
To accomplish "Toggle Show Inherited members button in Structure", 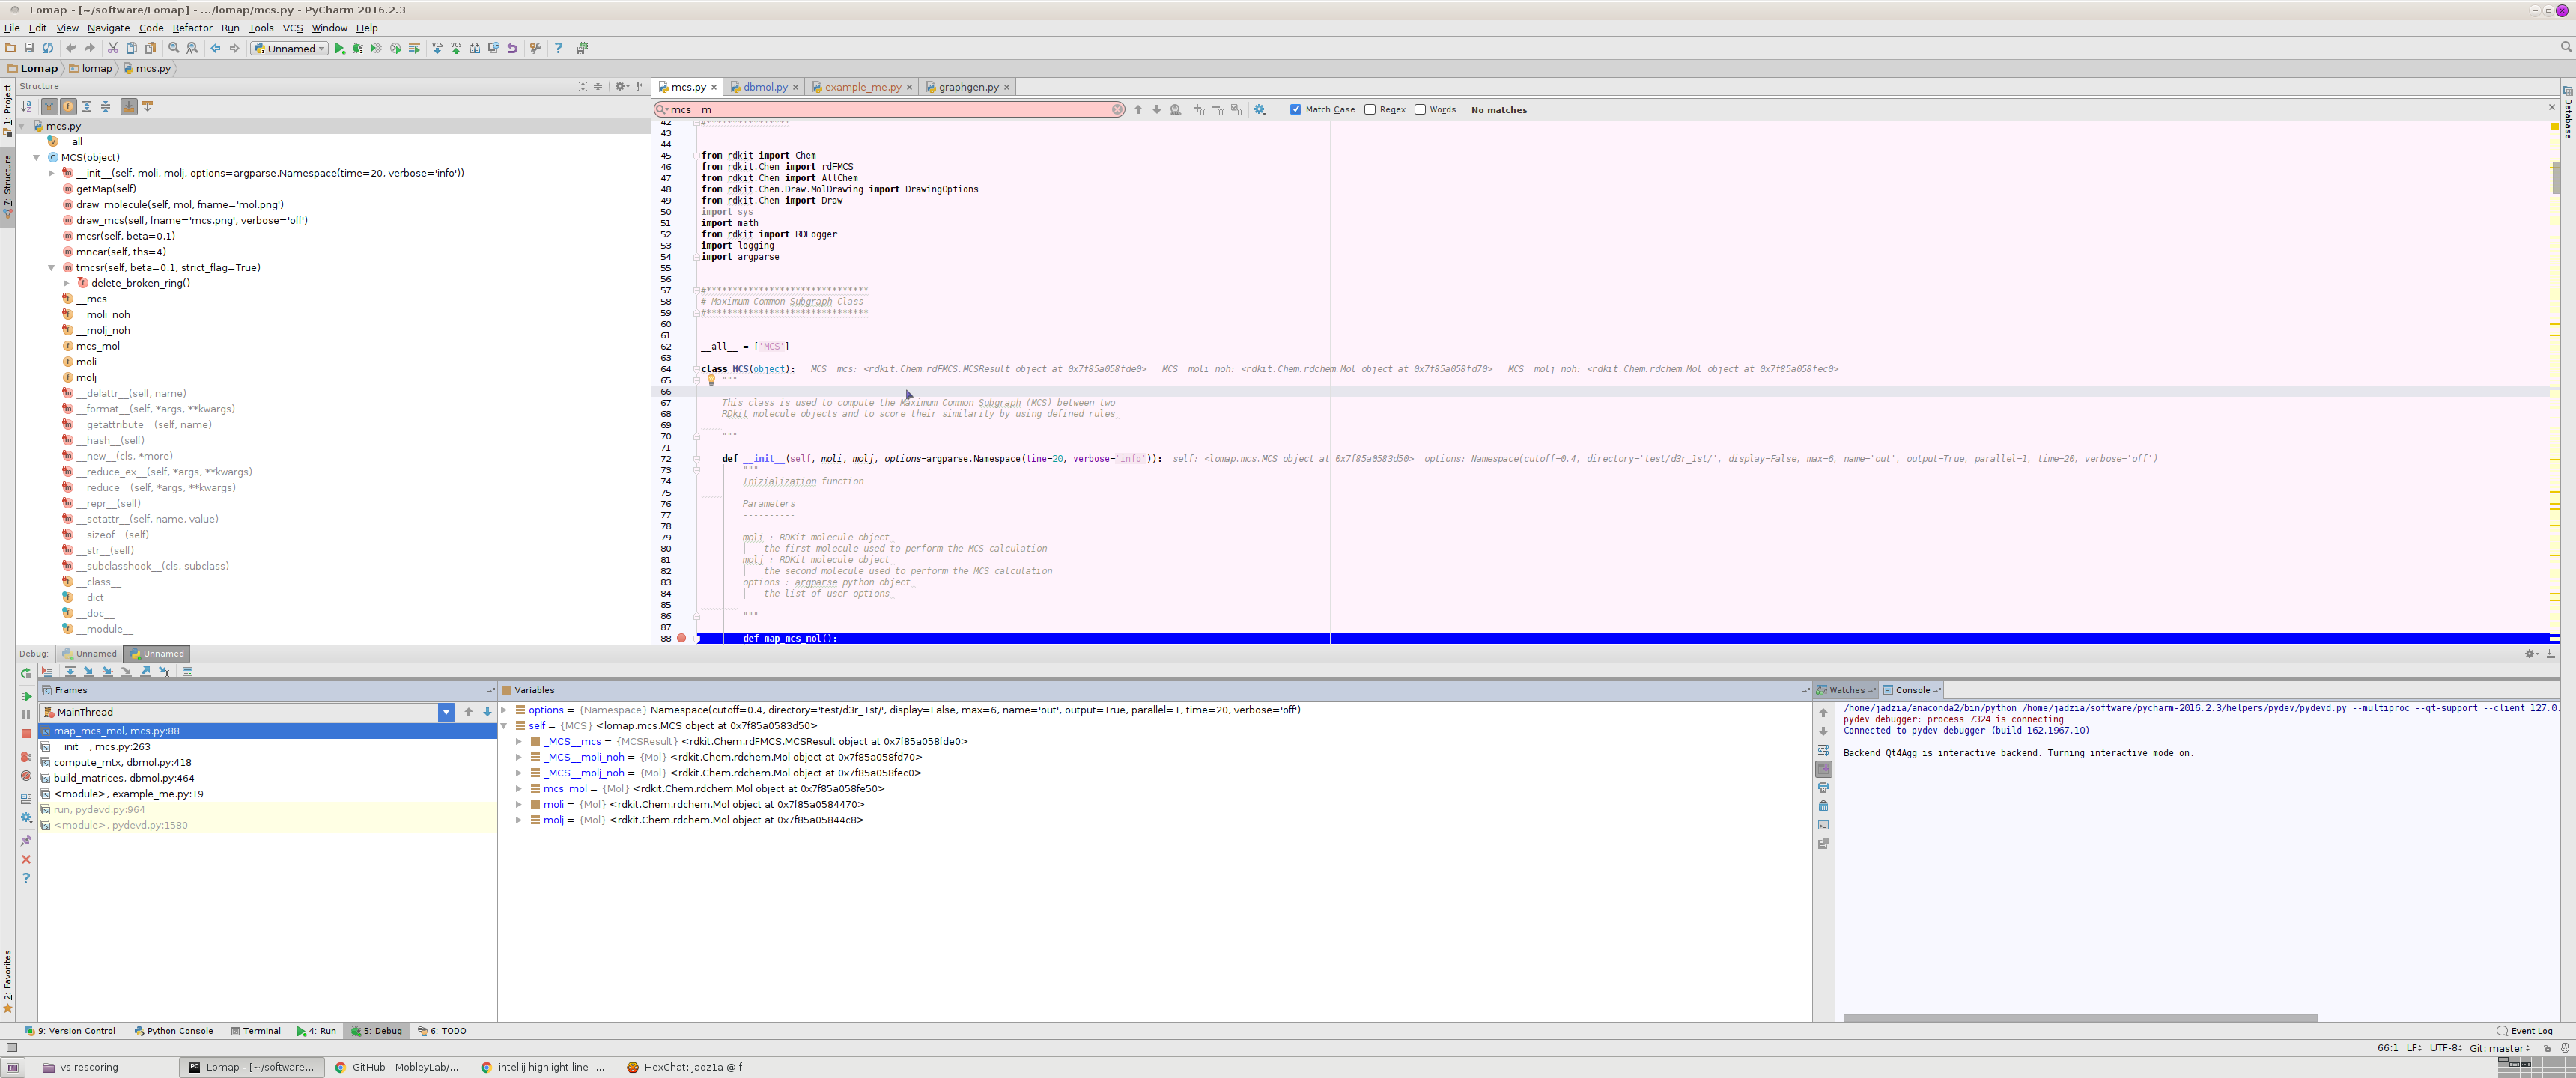I will click(x=49, y=106).
